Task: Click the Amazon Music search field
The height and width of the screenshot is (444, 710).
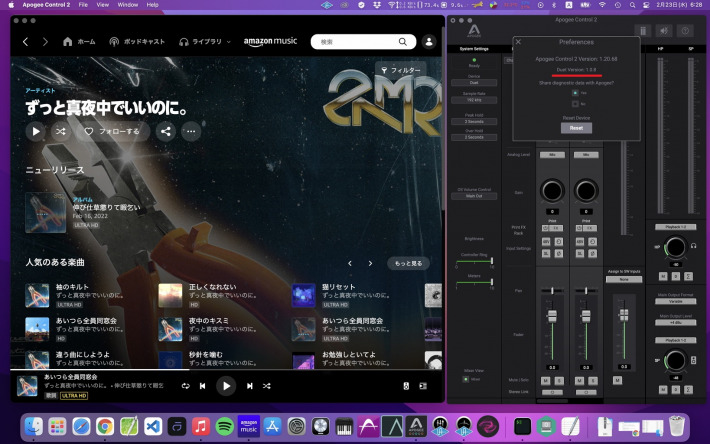Action: 360,42
